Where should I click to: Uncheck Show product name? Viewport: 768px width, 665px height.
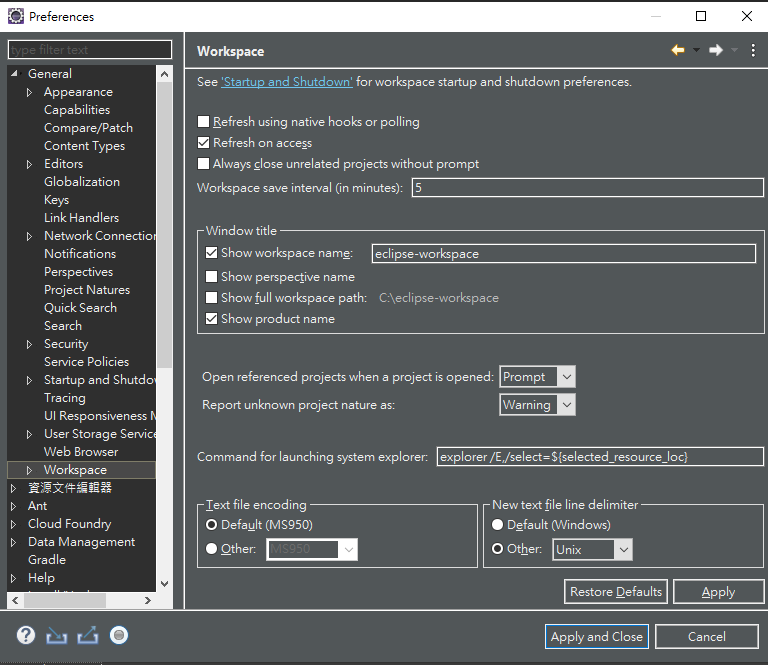(x=211, y=319)
